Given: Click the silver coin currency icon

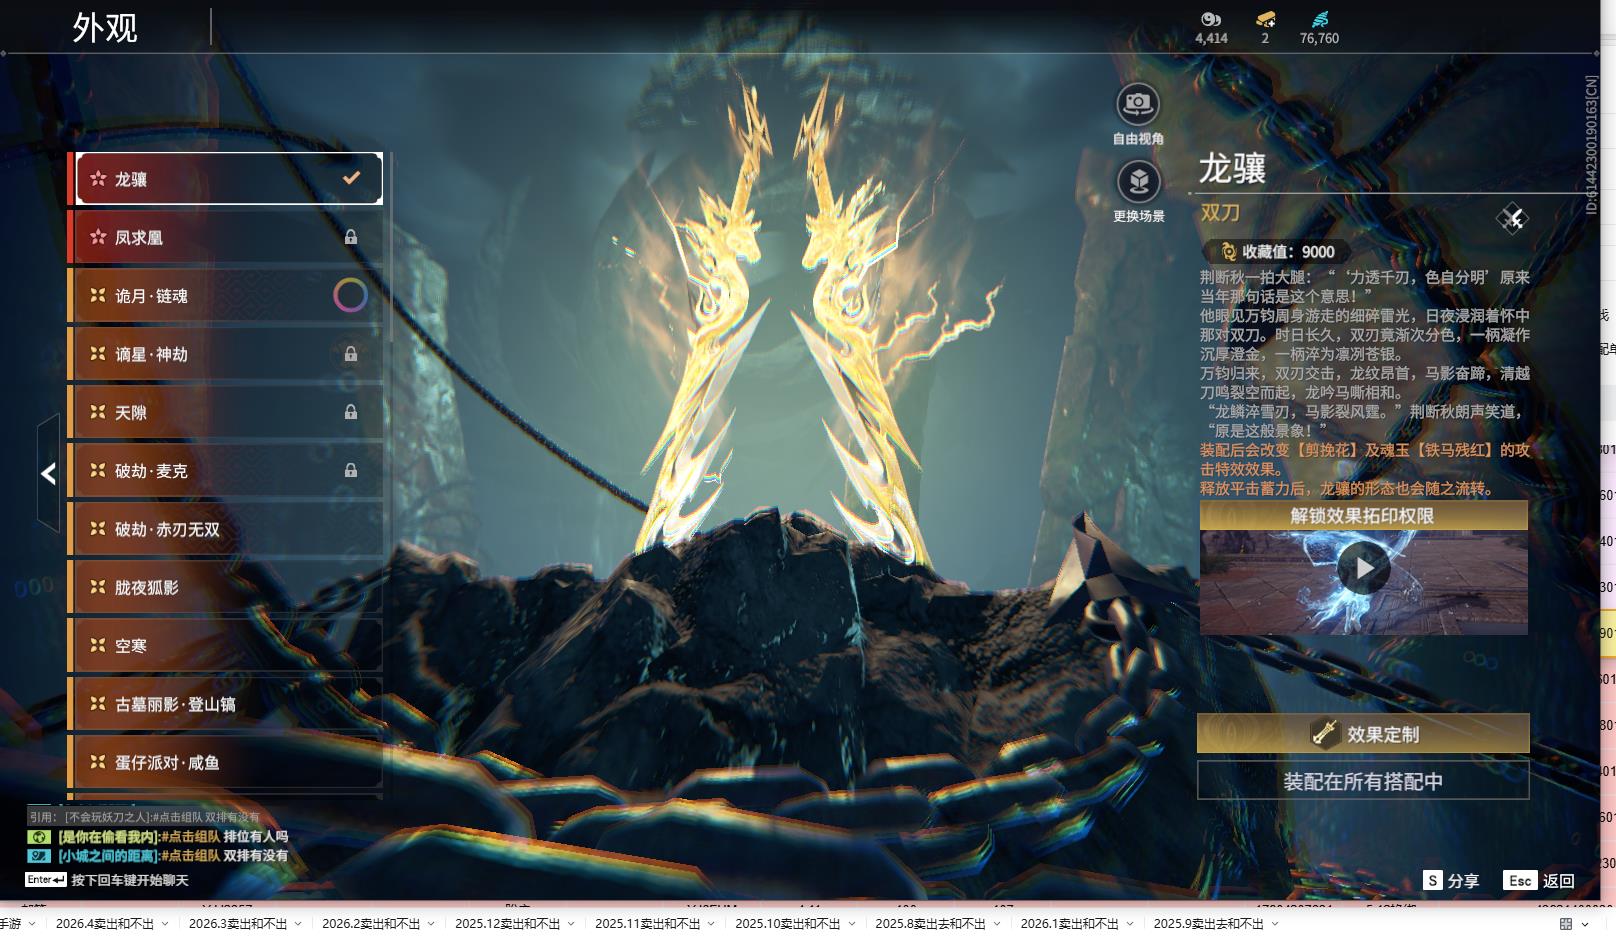Looking at the screenshot, I should (1211, 19).
